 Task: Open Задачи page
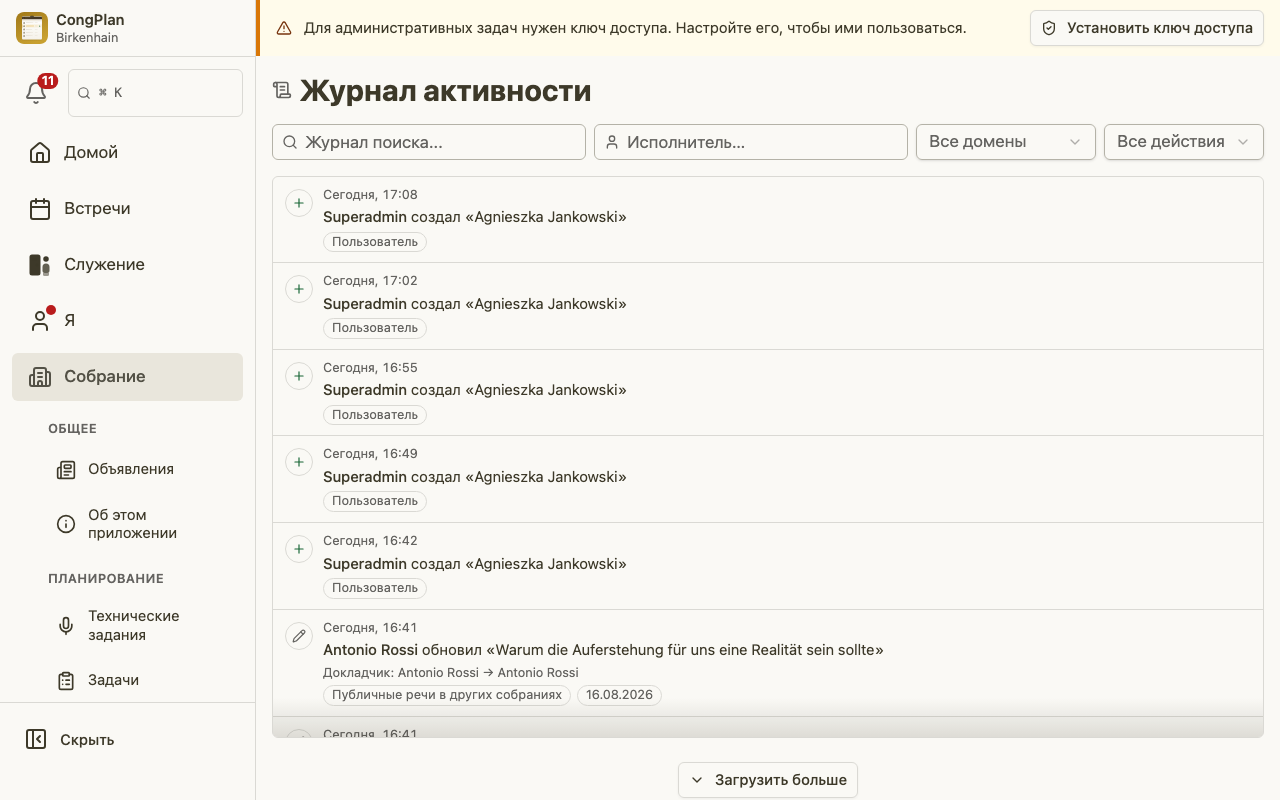pos(143,680)
